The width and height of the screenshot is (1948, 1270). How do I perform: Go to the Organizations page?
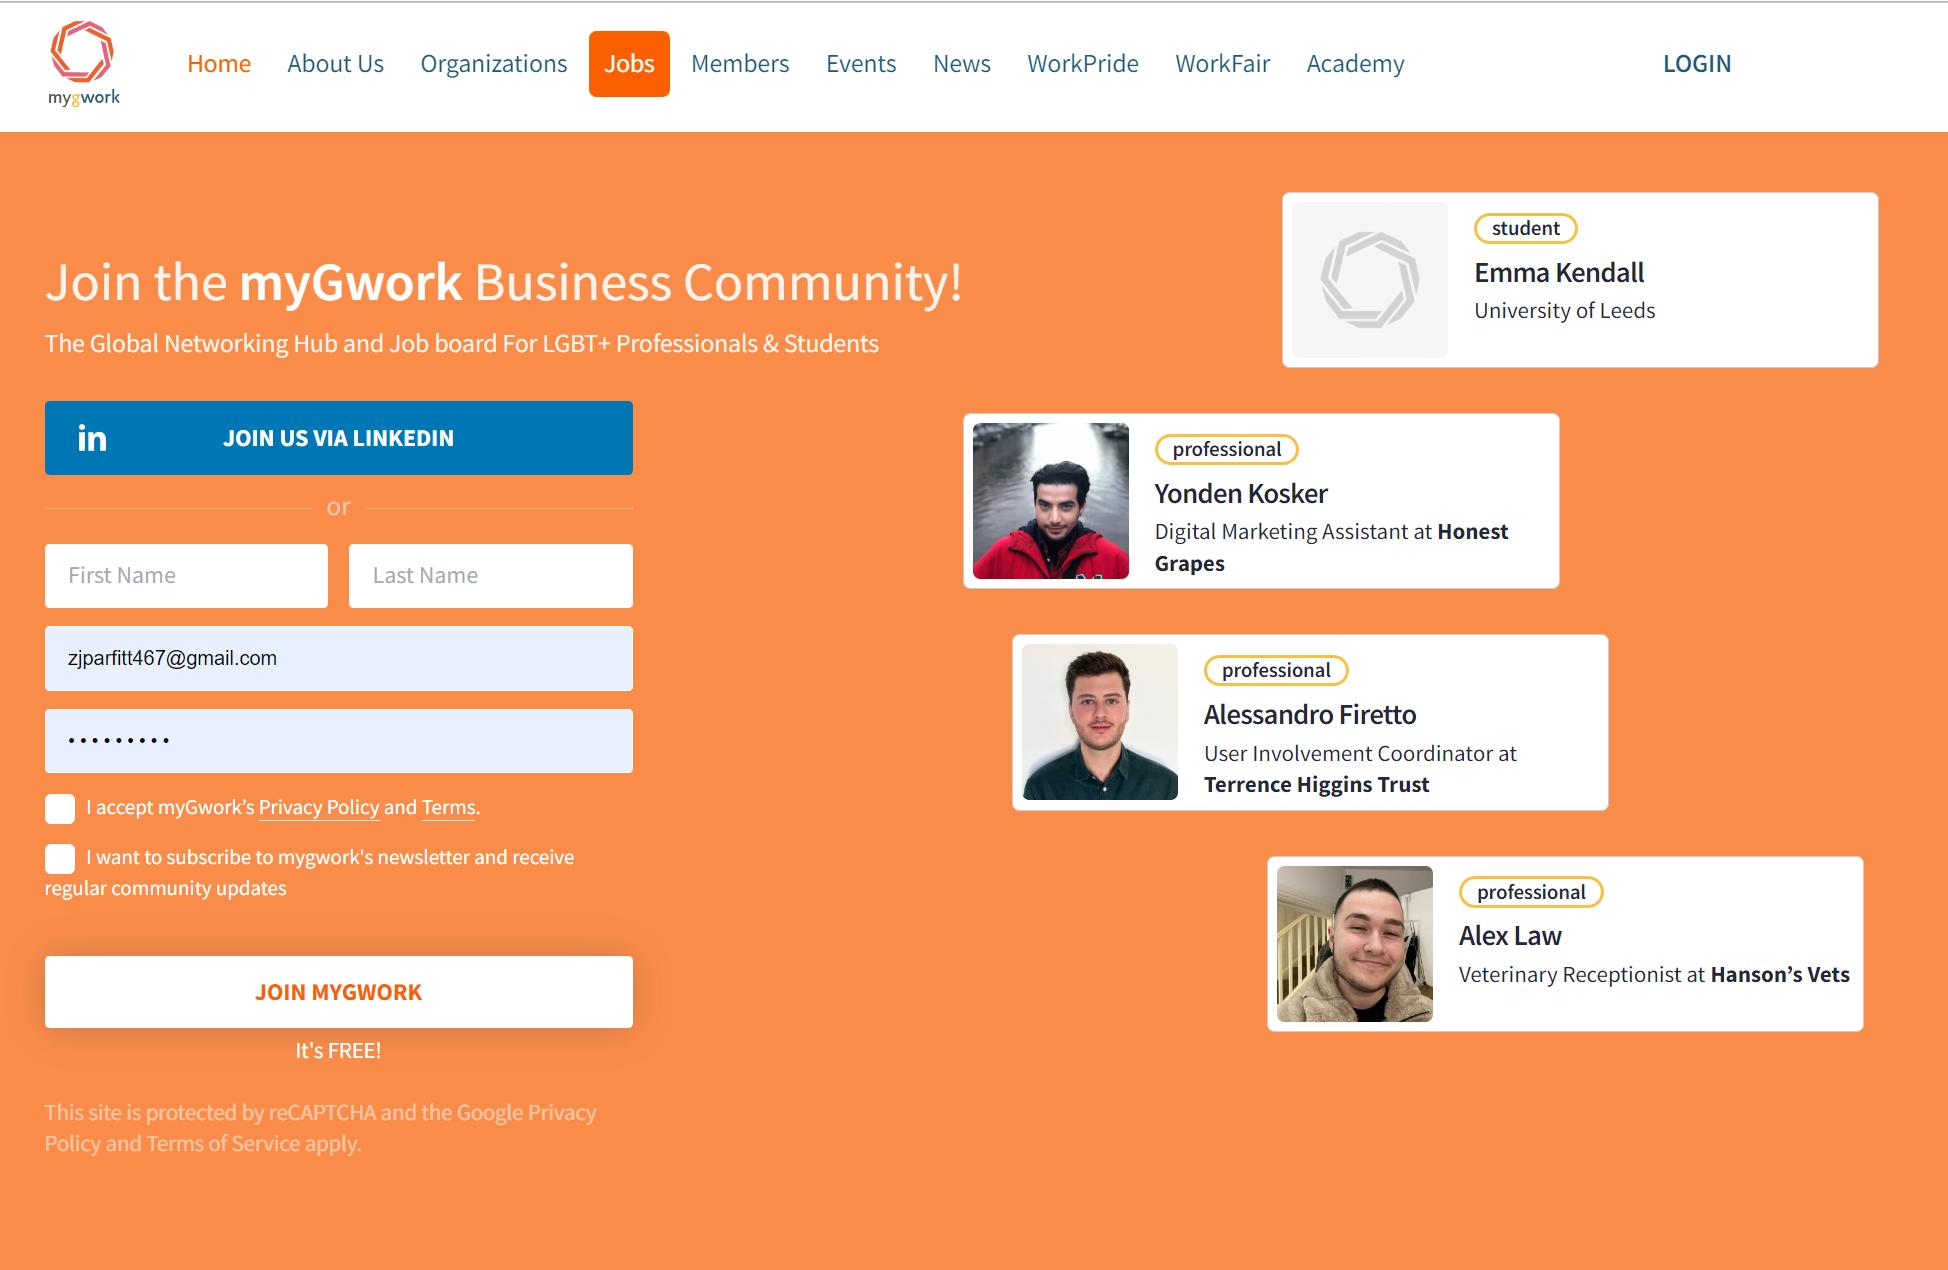pos(493,64)
